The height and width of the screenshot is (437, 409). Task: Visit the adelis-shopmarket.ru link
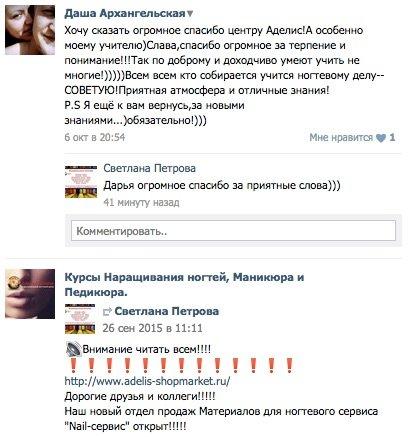pos(147,381)
